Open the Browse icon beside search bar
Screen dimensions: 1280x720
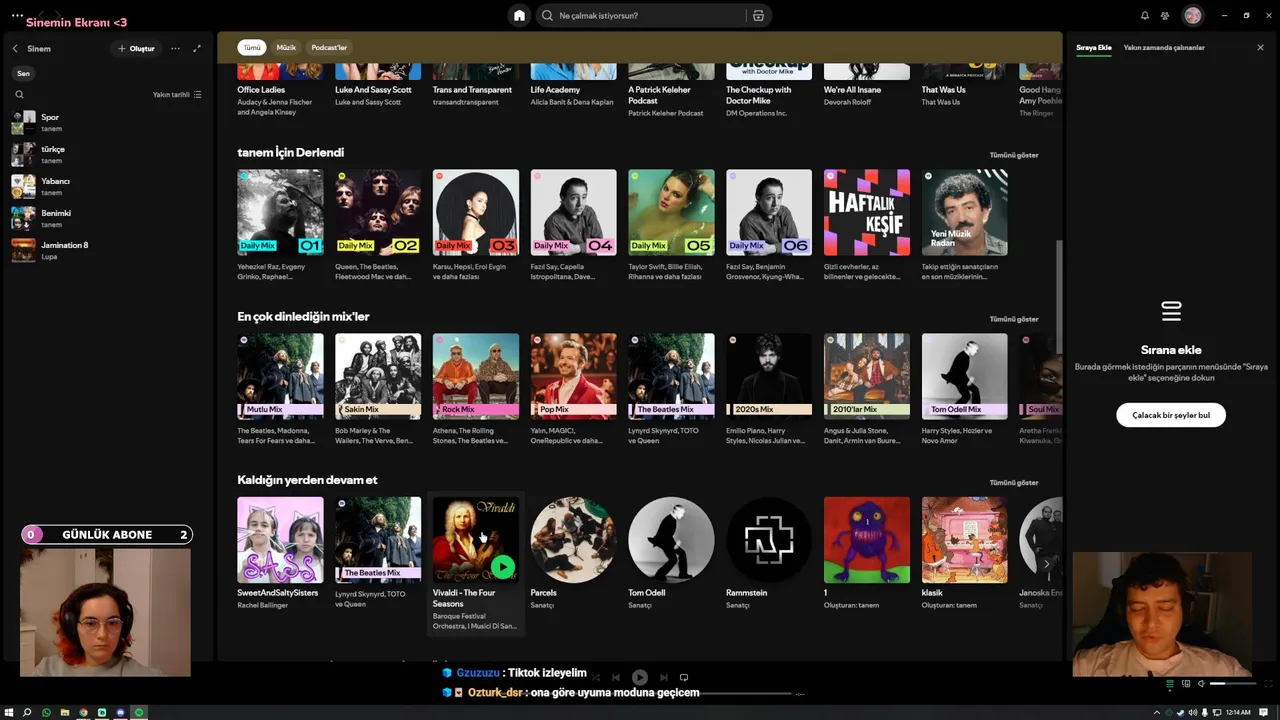pyautogui.click(x=758, y=15)
